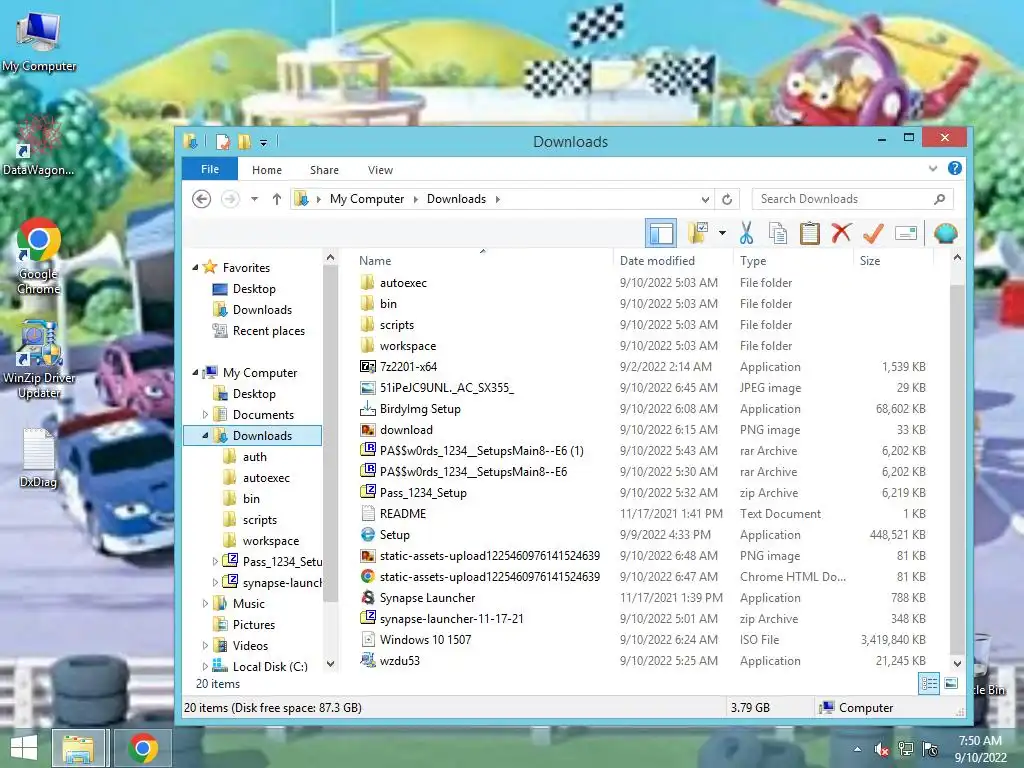Expand Music in the navigation tree

tap(205, 603)
